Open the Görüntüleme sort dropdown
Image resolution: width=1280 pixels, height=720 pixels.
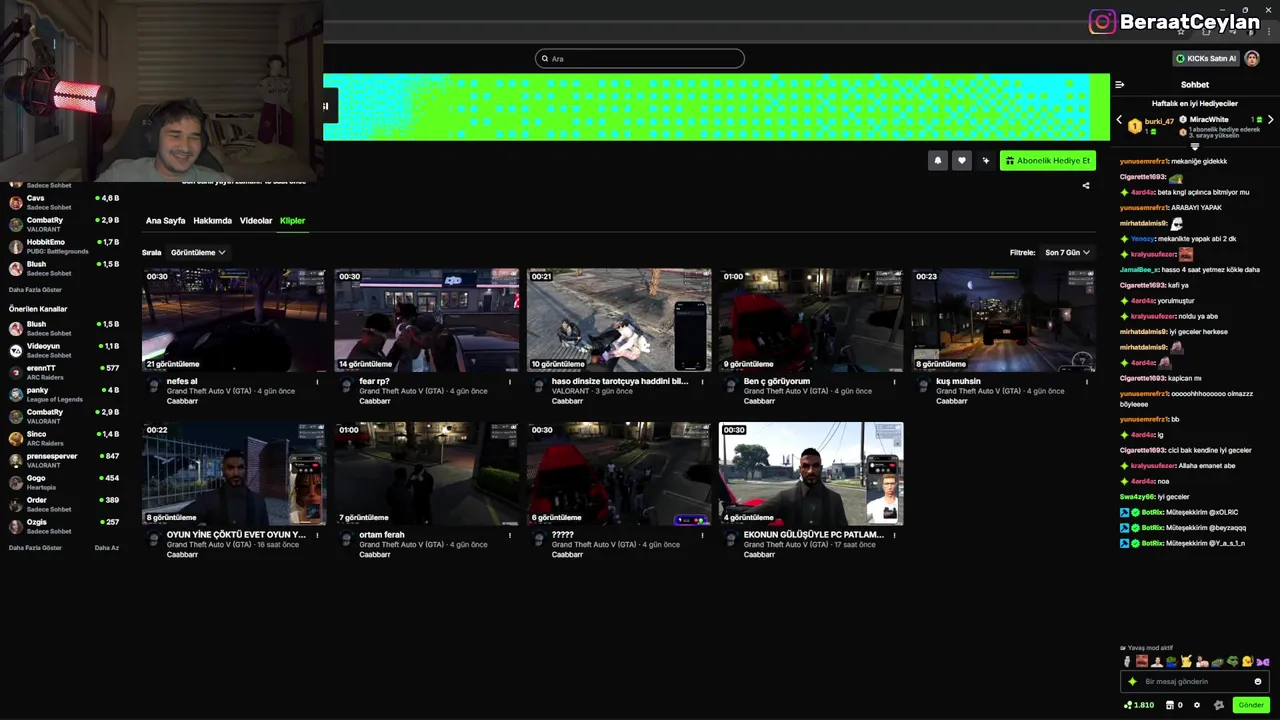click(198, 253)
